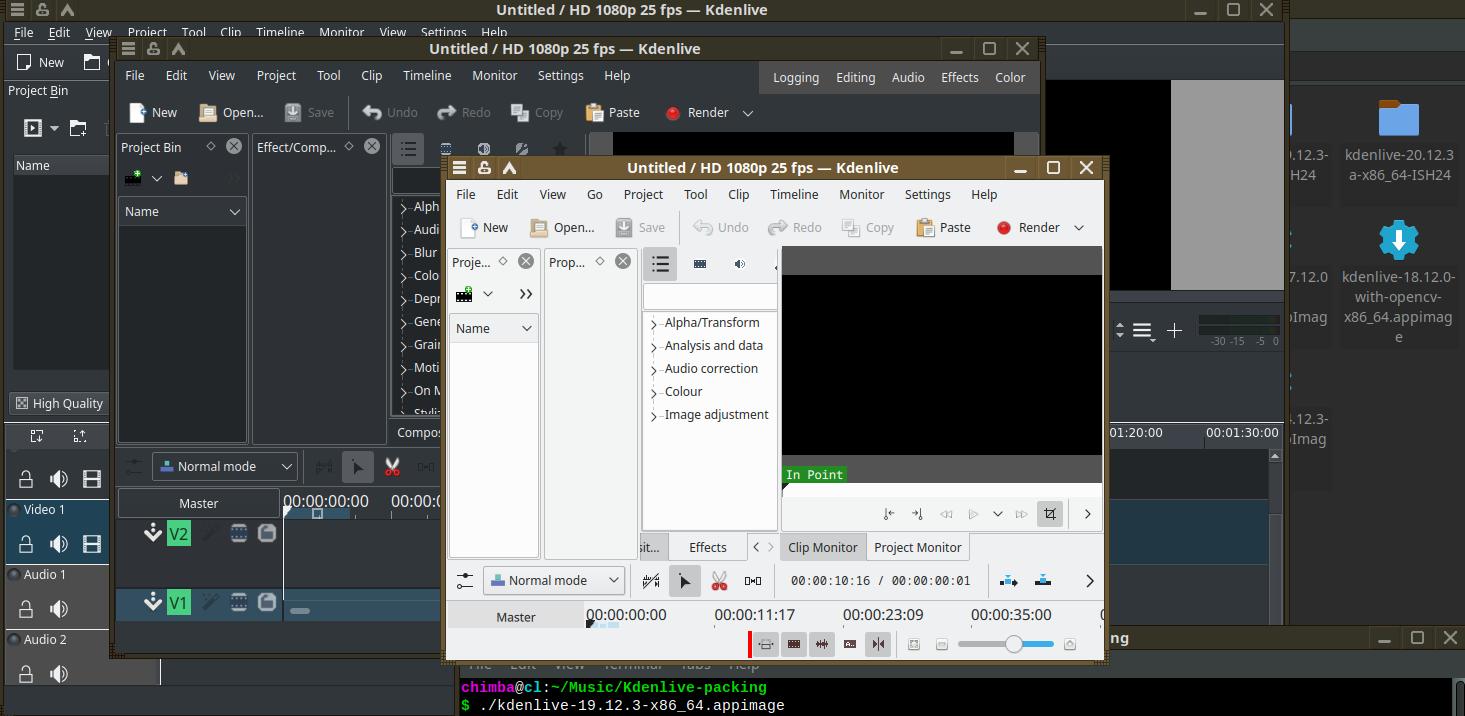The height and width of the screenshot is (716, 1465).
Task: Click the spacer tool in front timeline toolbar
Action: pyautogui.click(x=753, y=581)
